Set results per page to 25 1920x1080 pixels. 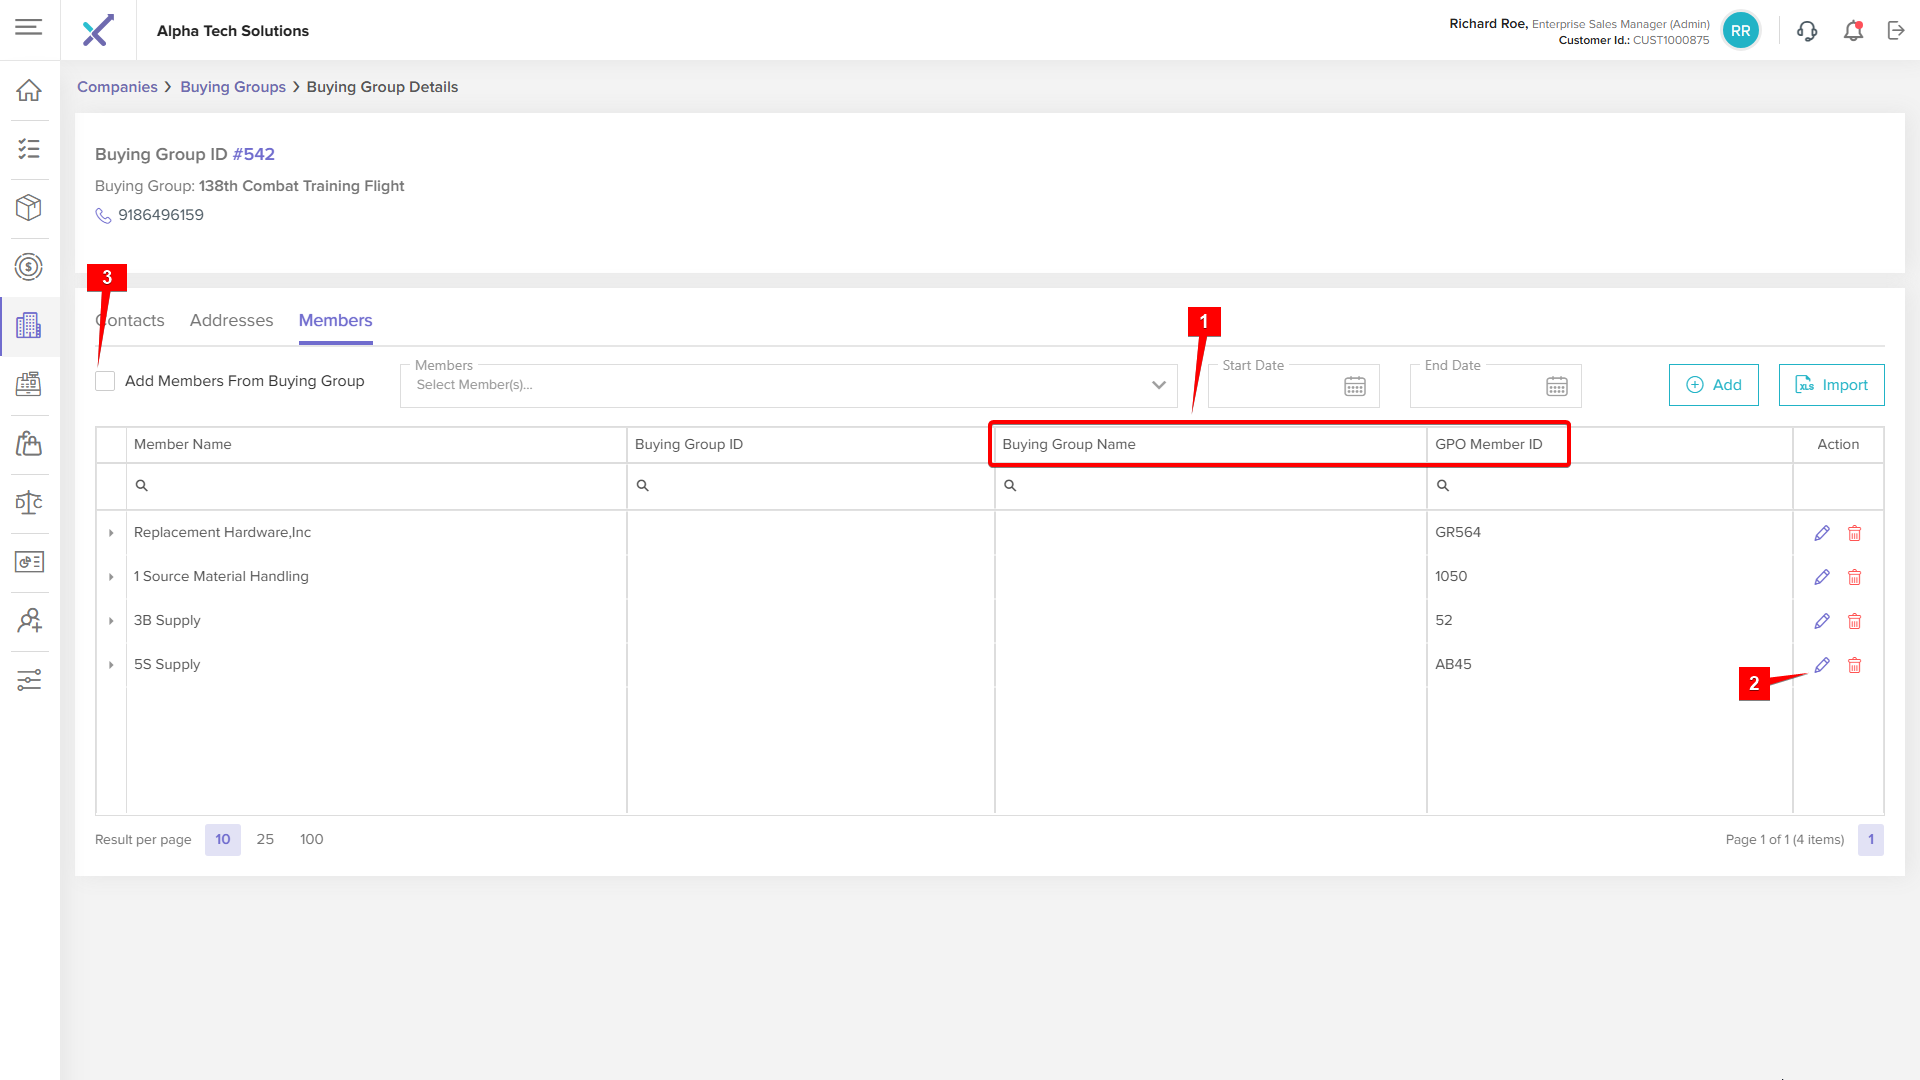[x=265, y=839]
